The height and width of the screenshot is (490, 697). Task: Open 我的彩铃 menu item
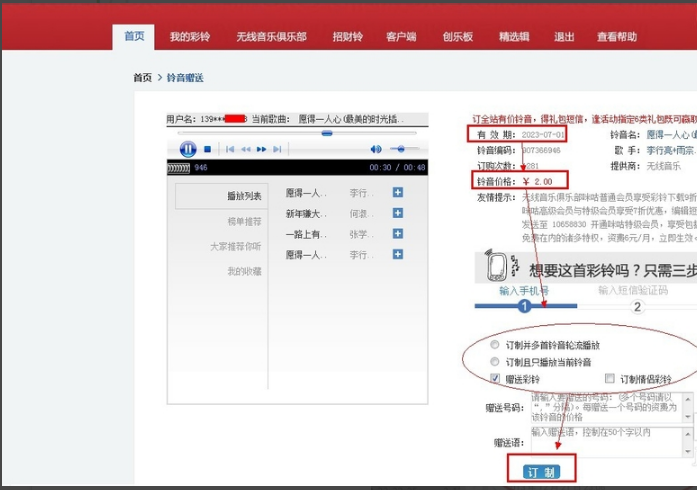click(x=190, y=36)
